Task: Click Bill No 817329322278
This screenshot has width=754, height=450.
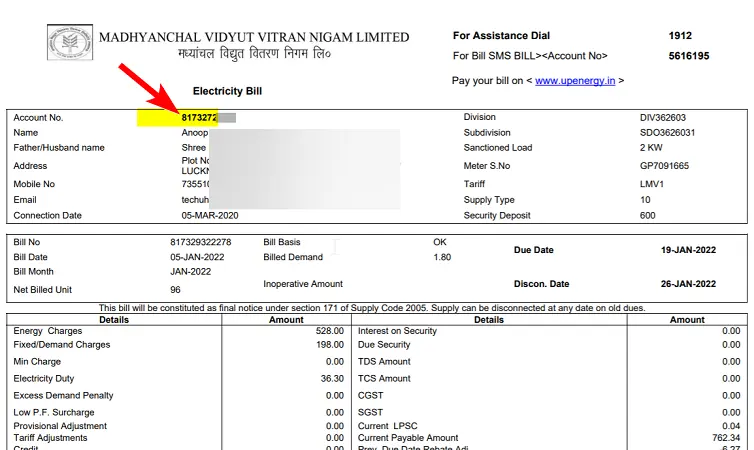Action: click(x=201, y=242)
